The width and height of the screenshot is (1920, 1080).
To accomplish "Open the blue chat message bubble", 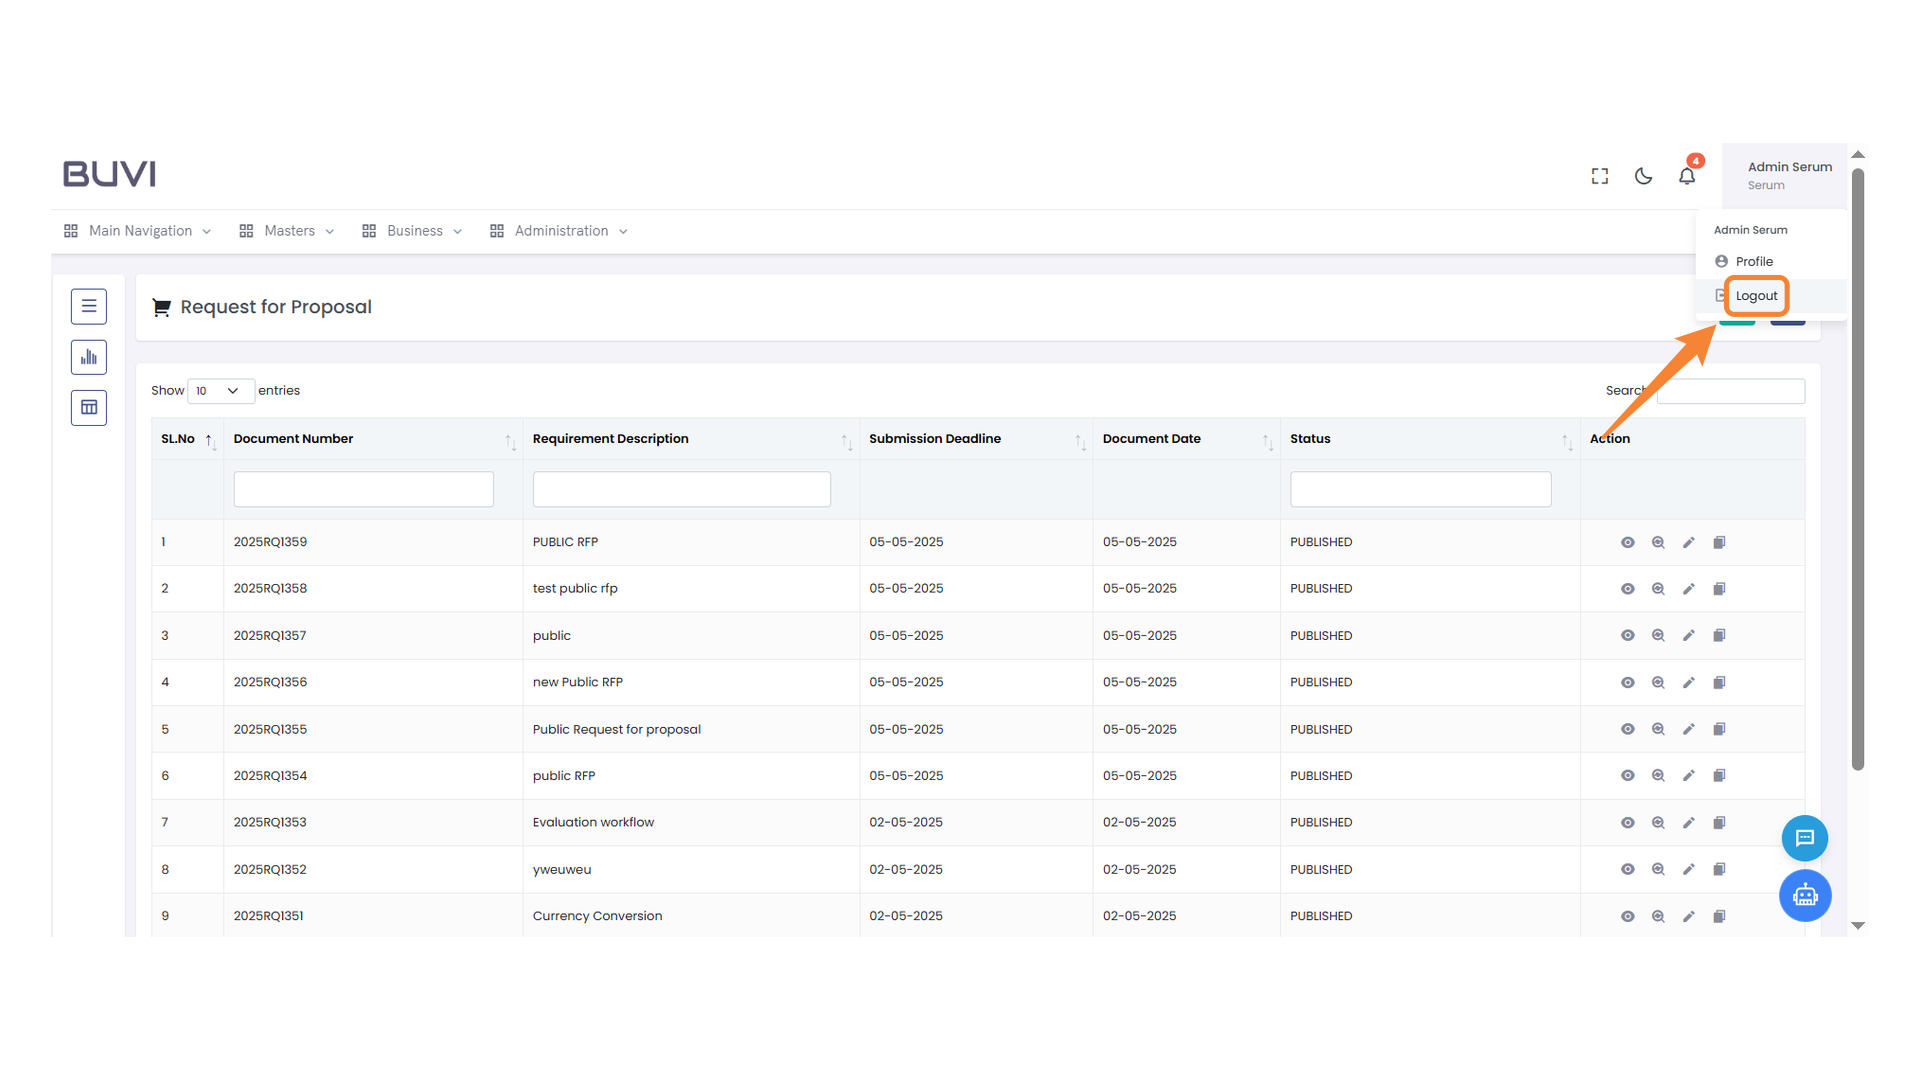I will [x=1804, y=838].
